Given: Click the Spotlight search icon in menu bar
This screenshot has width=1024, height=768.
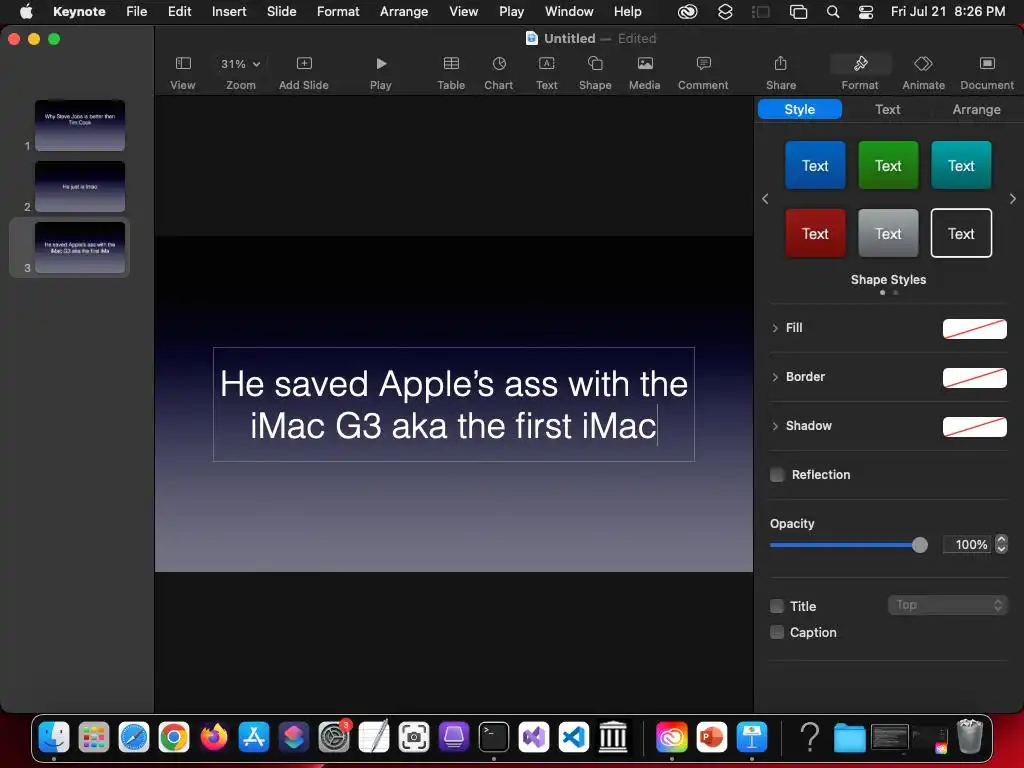Looking at the screenshot, I should tap(833, 12).
